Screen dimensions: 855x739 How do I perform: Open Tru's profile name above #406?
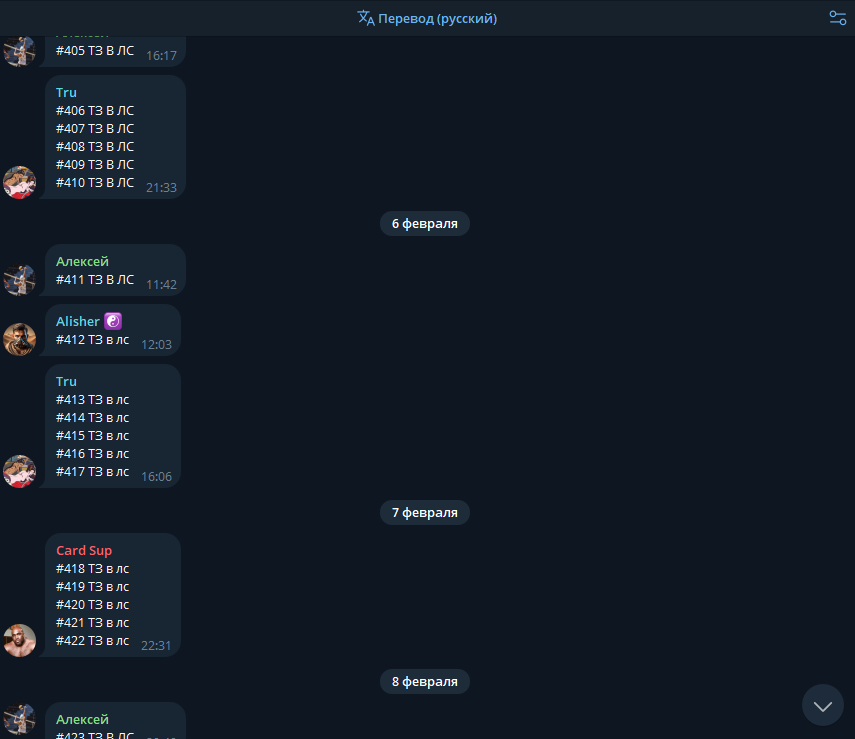[x=66, y=92]
